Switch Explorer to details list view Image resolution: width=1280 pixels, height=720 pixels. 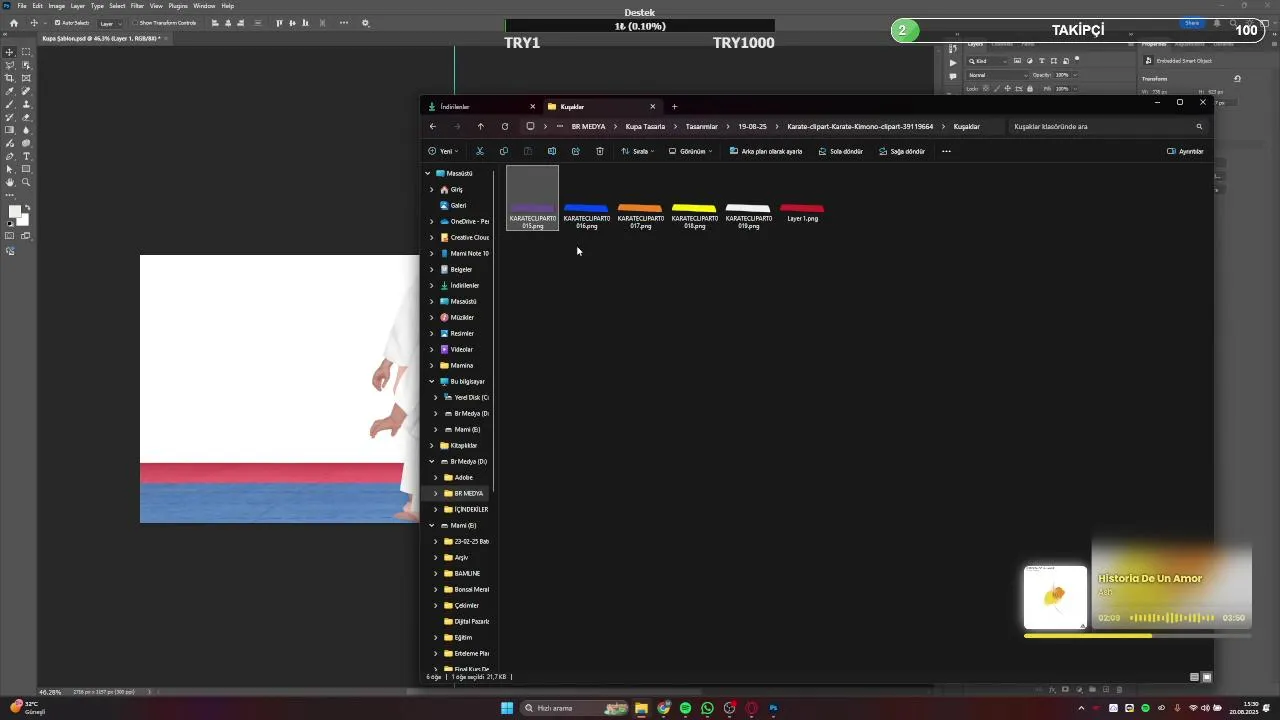[1194, 677]
